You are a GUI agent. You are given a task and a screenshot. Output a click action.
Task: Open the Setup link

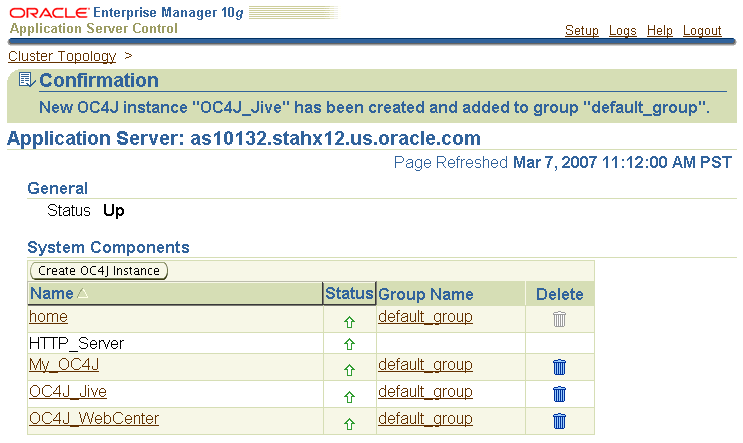[581, 30]
